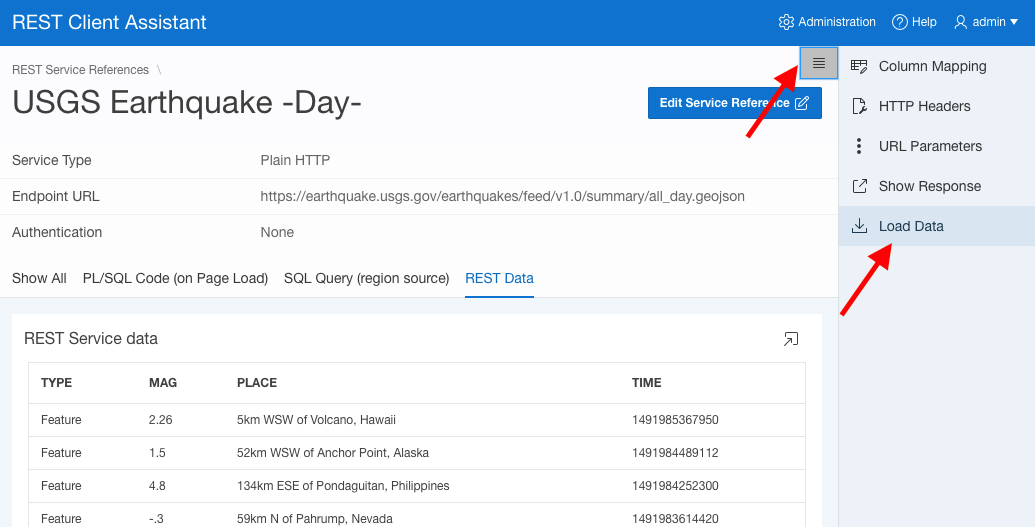Click the Administration gear icon
This screenshot has width=1035, height=527.
coord(786,22)
